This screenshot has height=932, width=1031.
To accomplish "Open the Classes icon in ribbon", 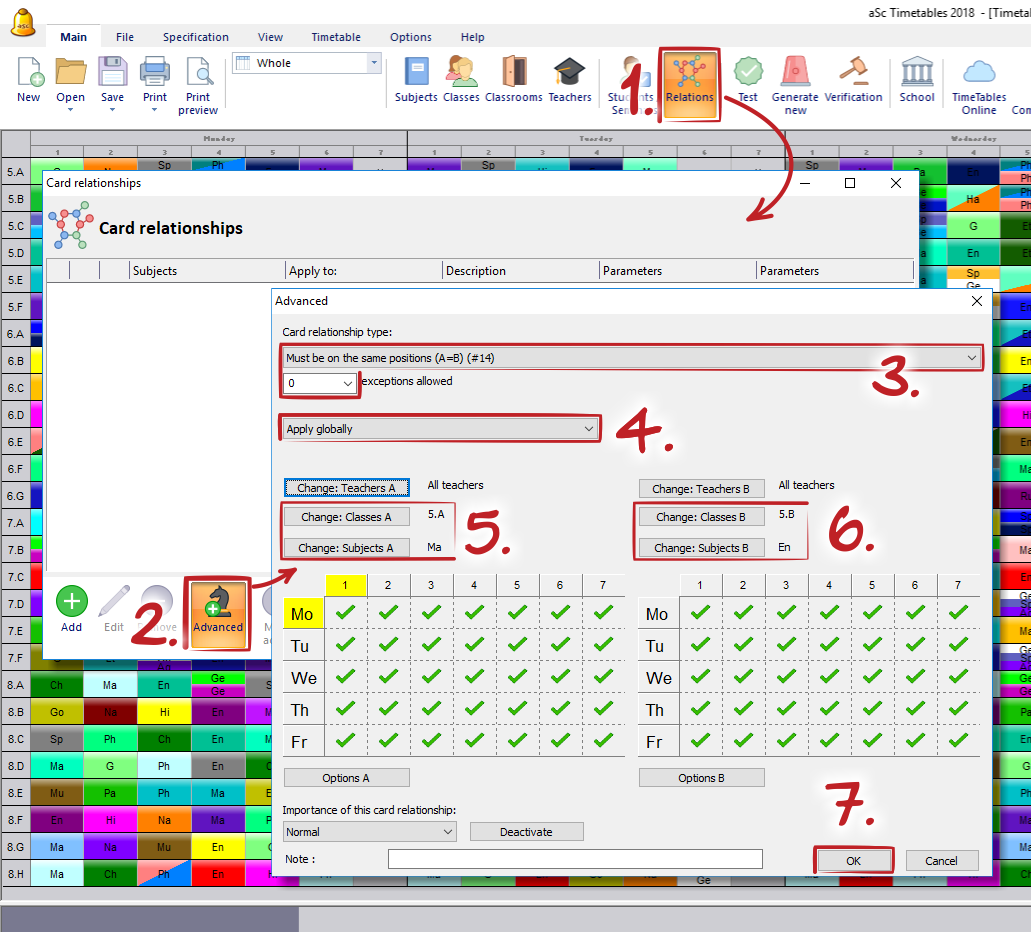I will point(461,74).
